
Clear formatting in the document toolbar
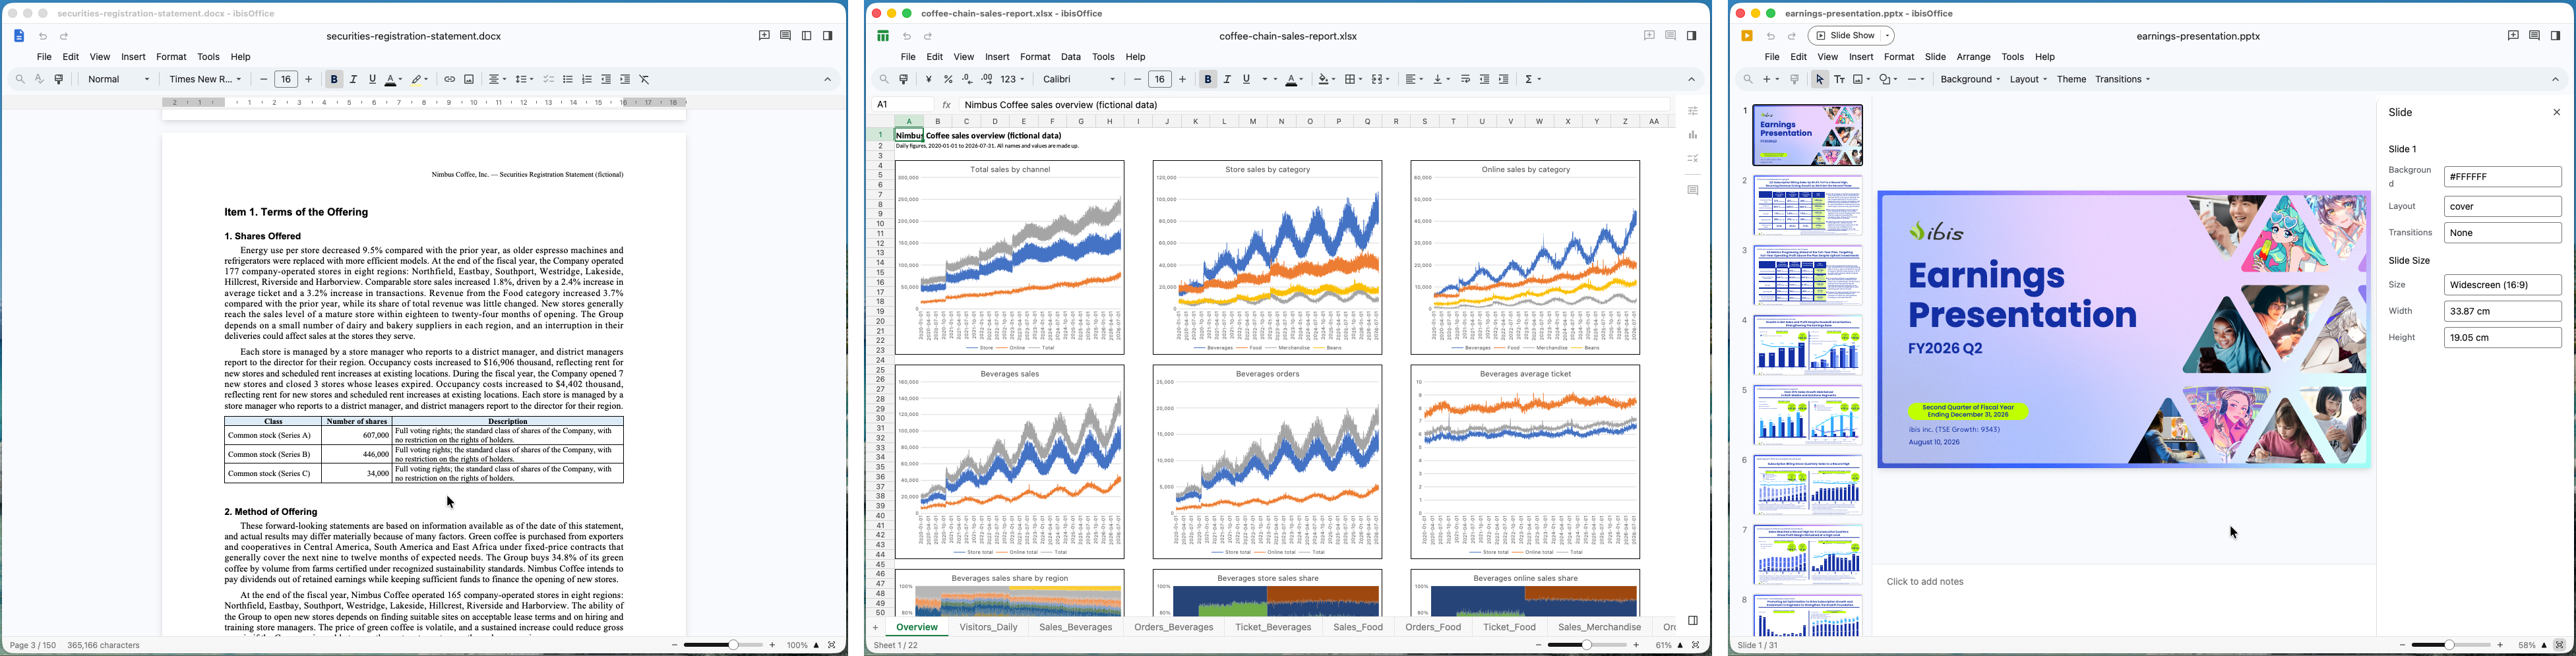point(645,80)
